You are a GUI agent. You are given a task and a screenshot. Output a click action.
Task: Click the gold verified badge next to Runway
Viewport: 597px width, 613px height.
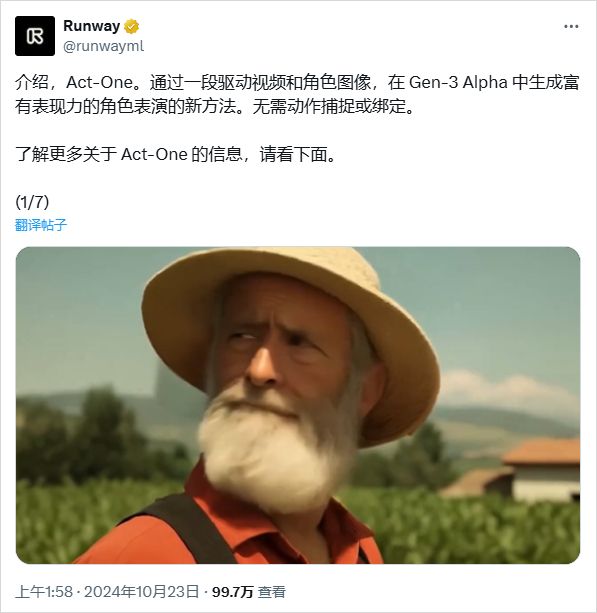tap(131, 27)
